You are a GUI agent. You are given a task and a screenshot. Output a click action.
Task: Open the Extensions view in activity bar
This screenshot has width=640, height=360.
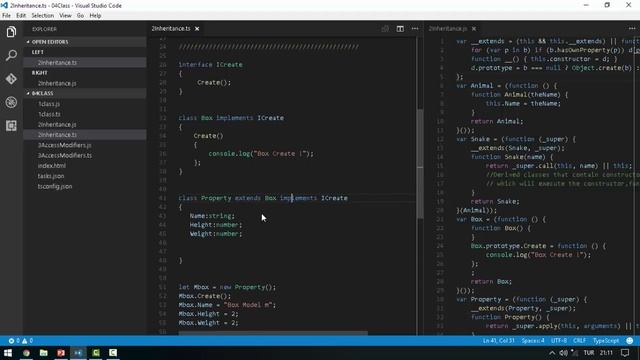[11, 125]
